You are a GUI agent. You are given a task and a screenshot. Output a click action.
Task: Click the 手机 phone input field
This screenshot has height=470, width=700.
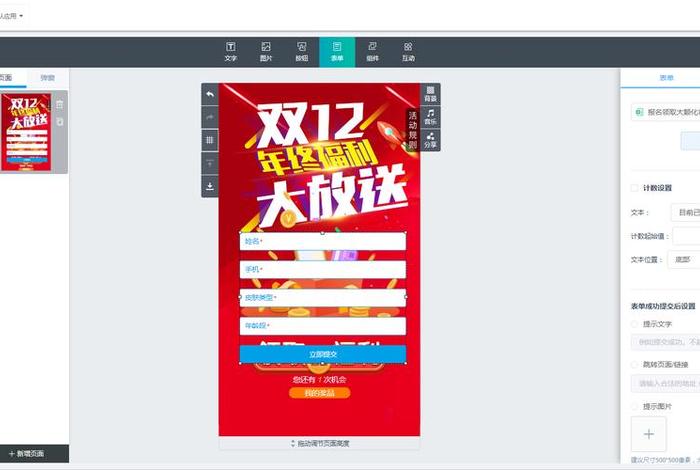pyautogui.click(x=323, y=270)
